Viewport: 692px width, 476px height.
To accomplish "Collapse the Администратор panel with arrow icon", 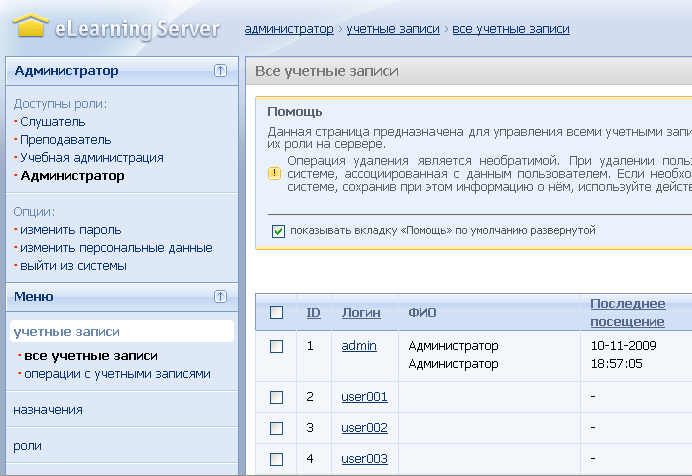I will tap(220, 71).
